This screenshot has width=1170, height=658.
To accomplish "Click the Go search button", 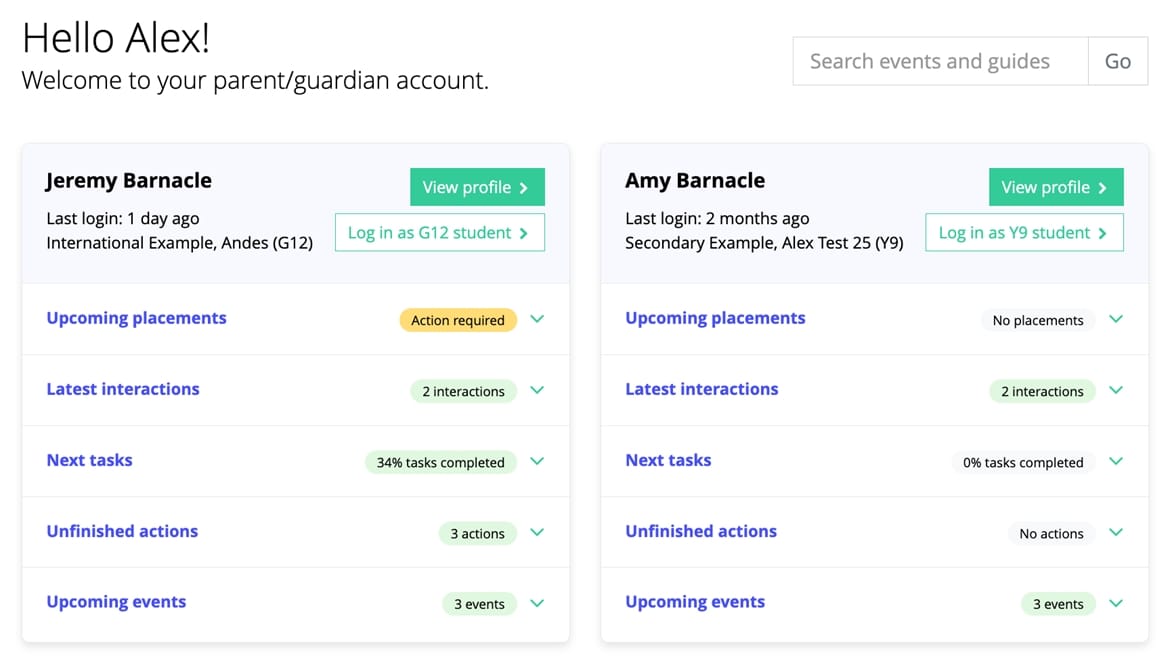I will (1118, 61).
